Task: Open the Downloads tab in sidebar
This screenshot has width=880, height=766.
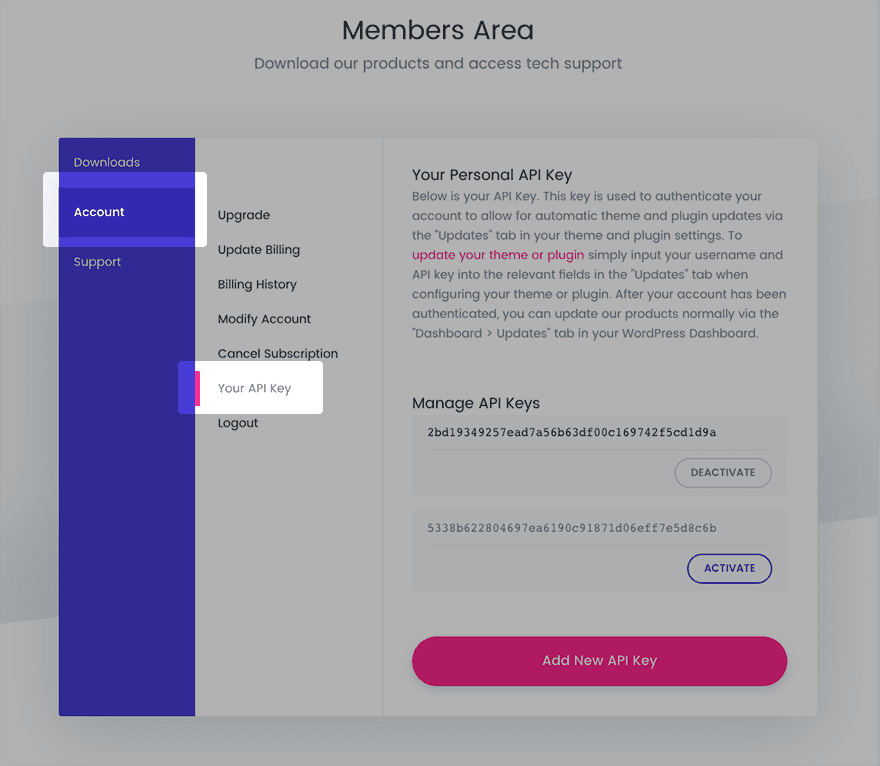Action: [107, 162]
